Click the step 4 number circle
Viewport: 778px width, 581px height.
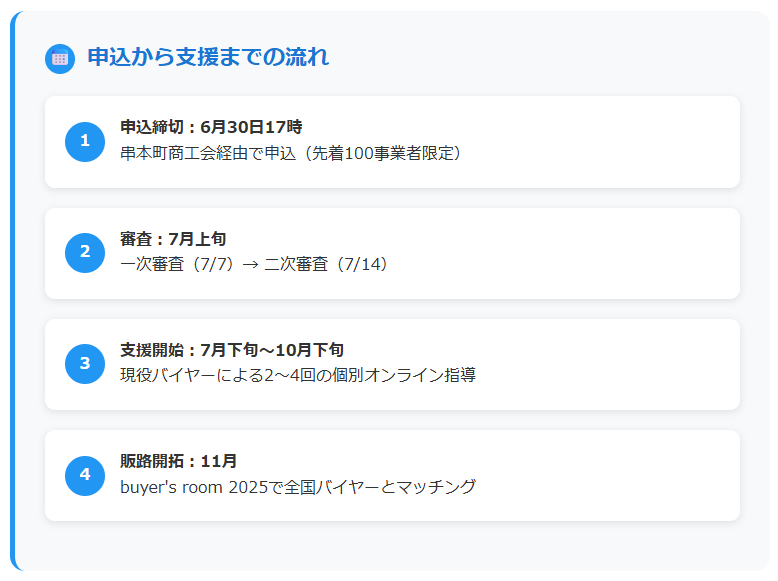(x=85, y=475)
